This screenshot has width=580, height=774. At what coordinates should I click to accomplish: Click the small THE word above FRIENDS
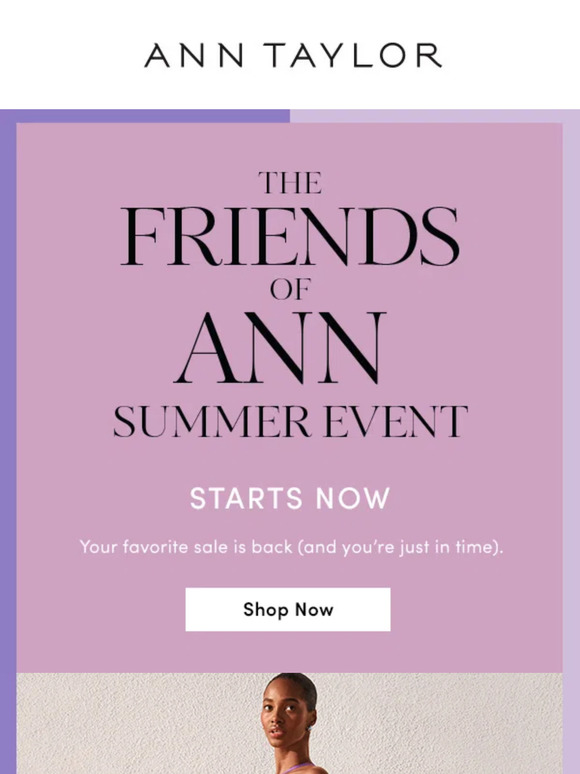[x=290, y=183]
